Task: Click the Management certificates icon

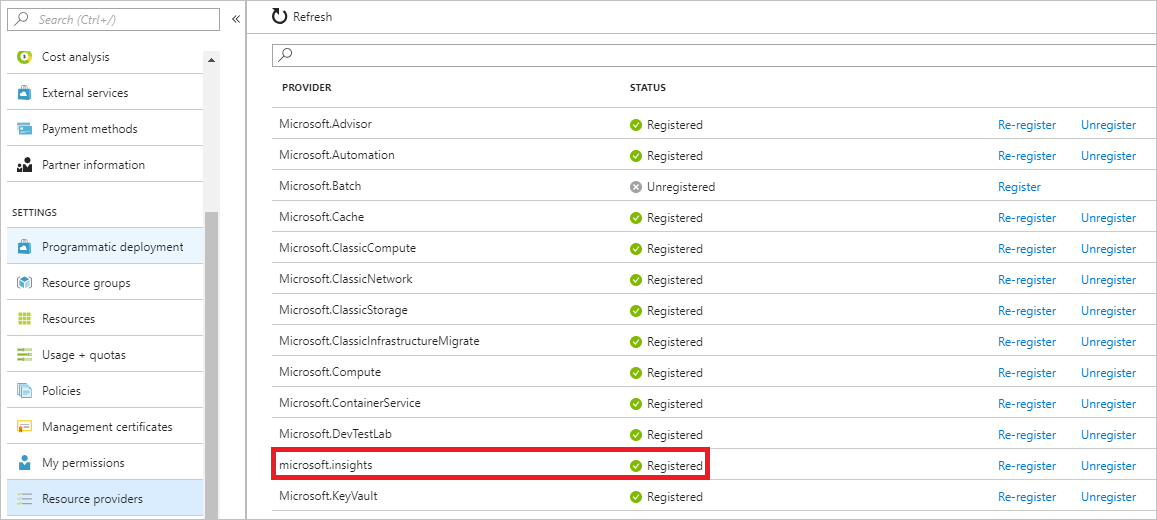Action: (x=24, y=427)
